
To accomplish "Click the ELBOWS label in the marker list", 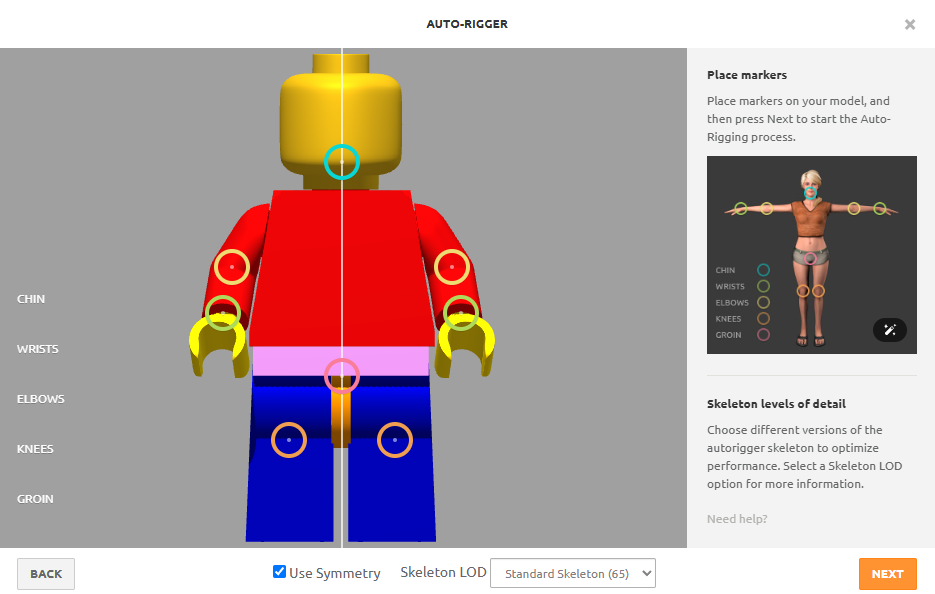I will pyautogui.click(x=41, y=399).
